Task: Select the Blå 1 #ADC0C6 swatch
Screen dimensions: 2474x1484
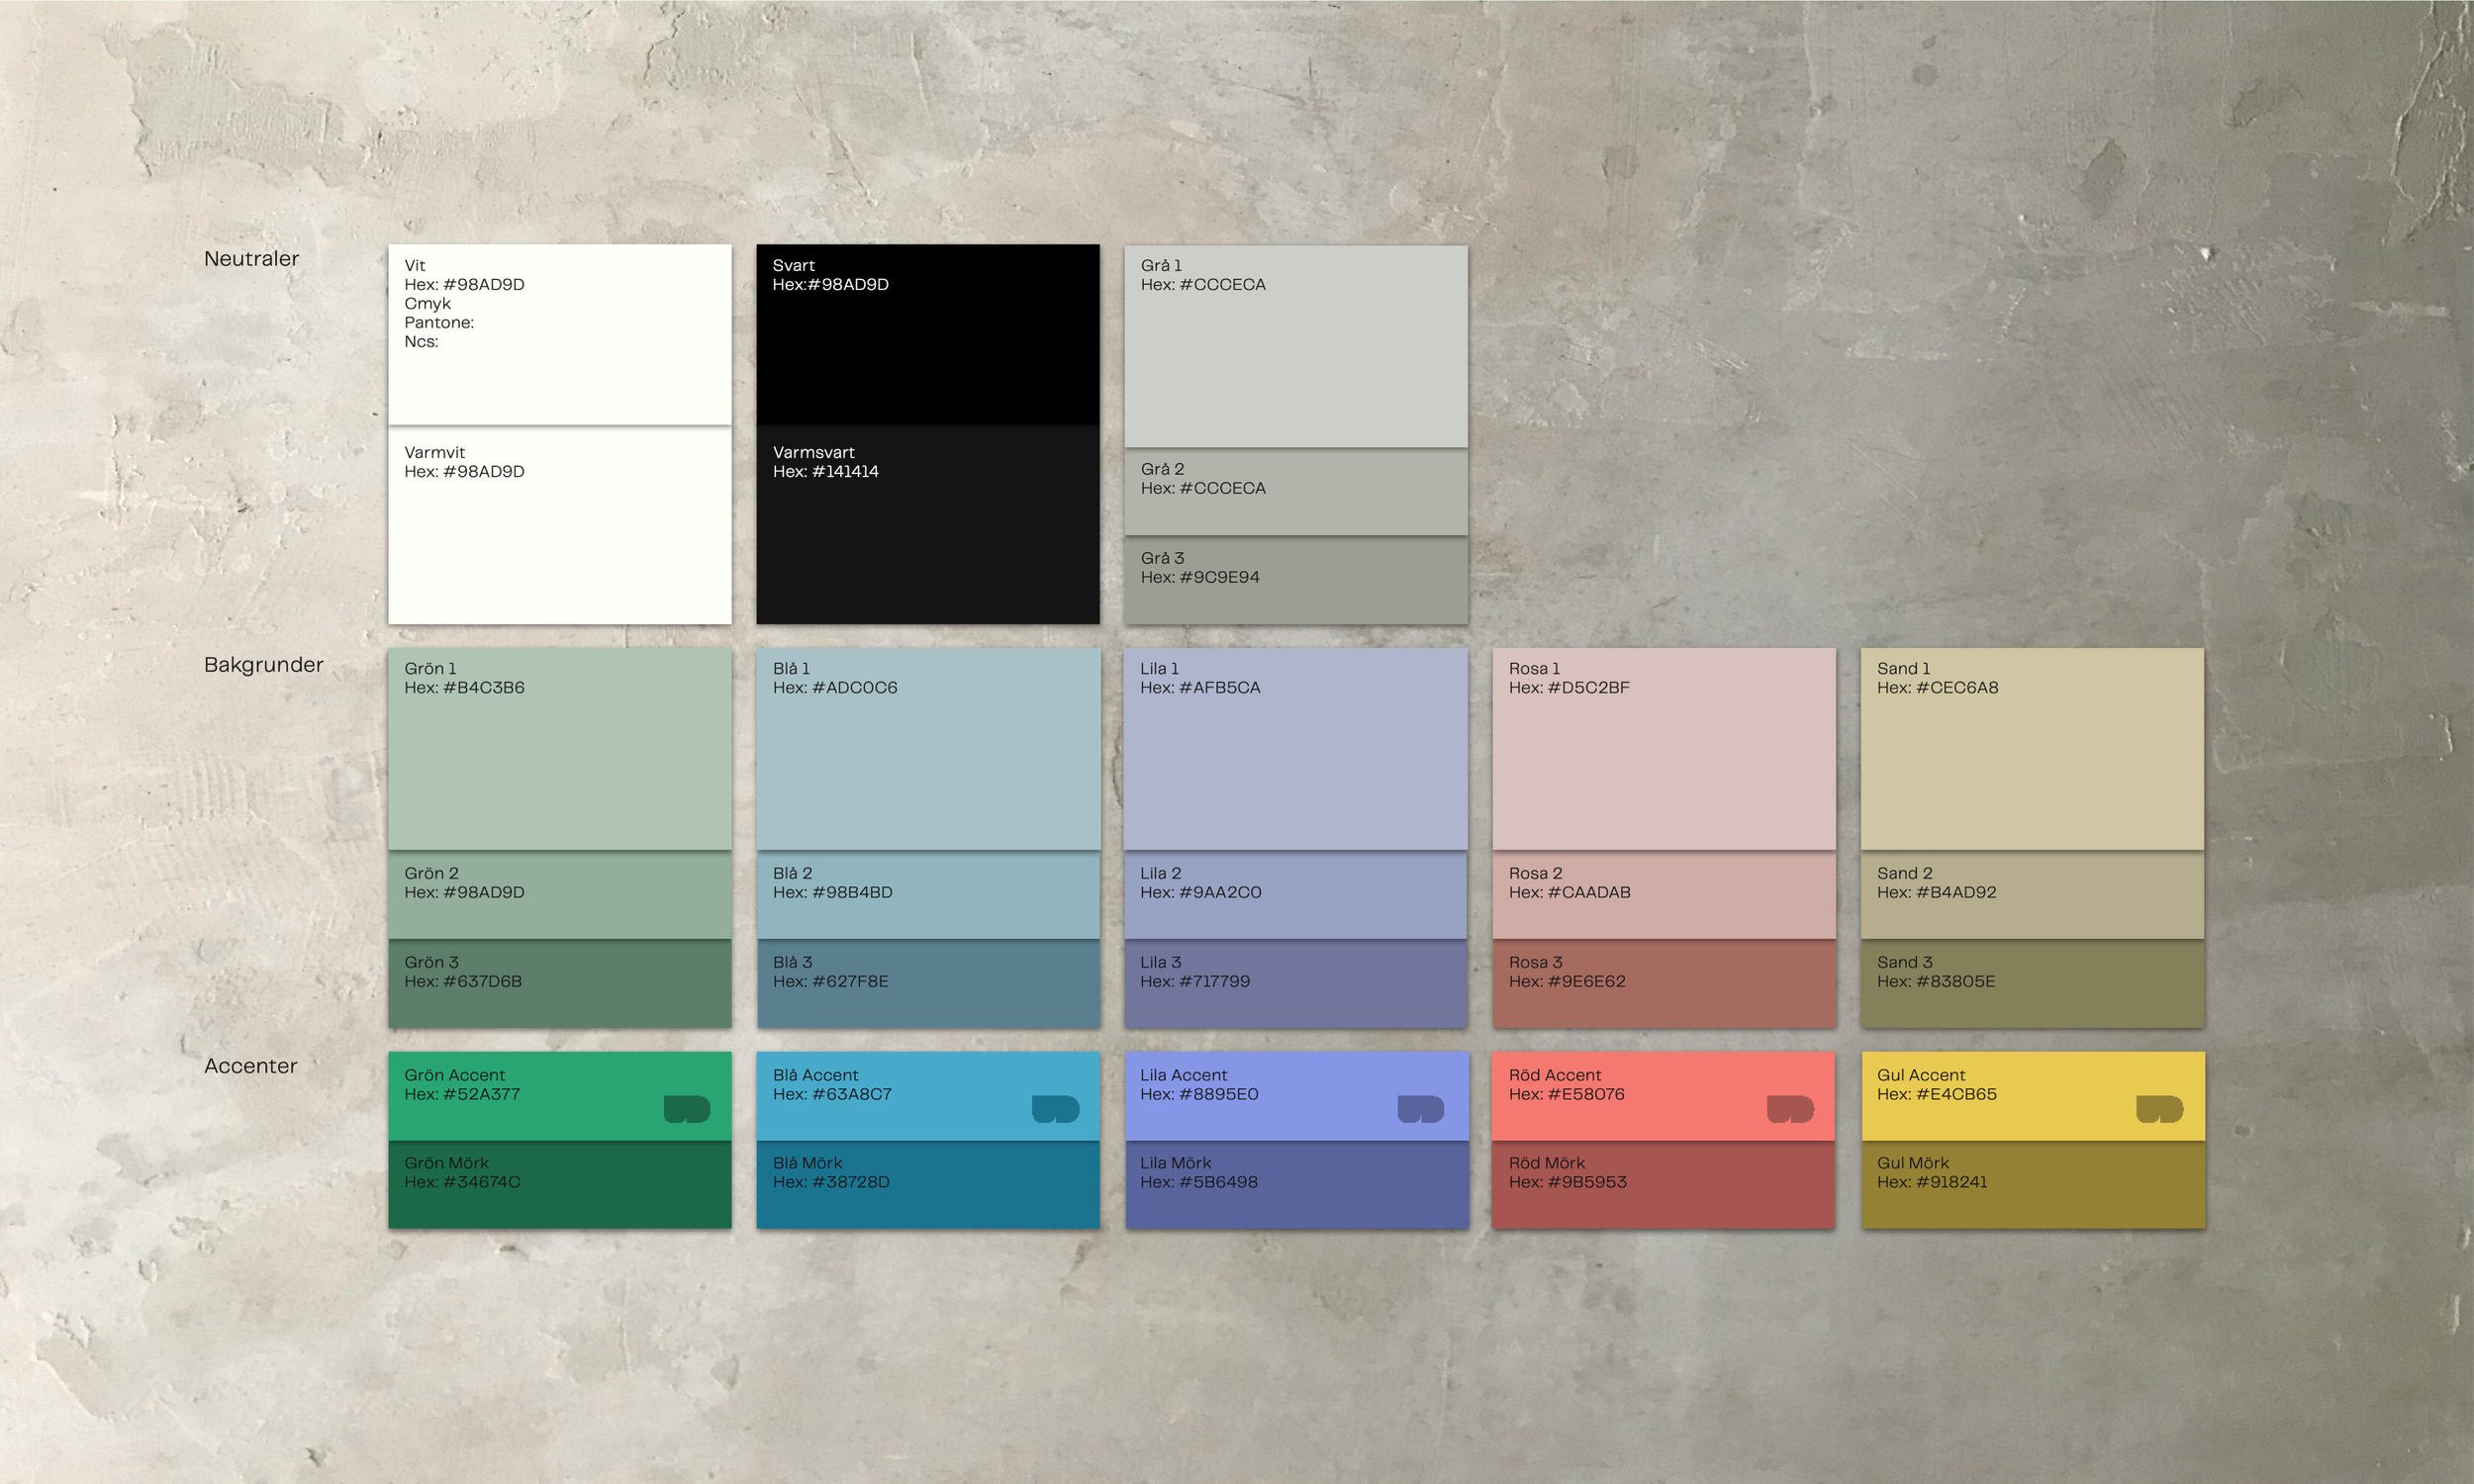Action: [x=928, y=749]
